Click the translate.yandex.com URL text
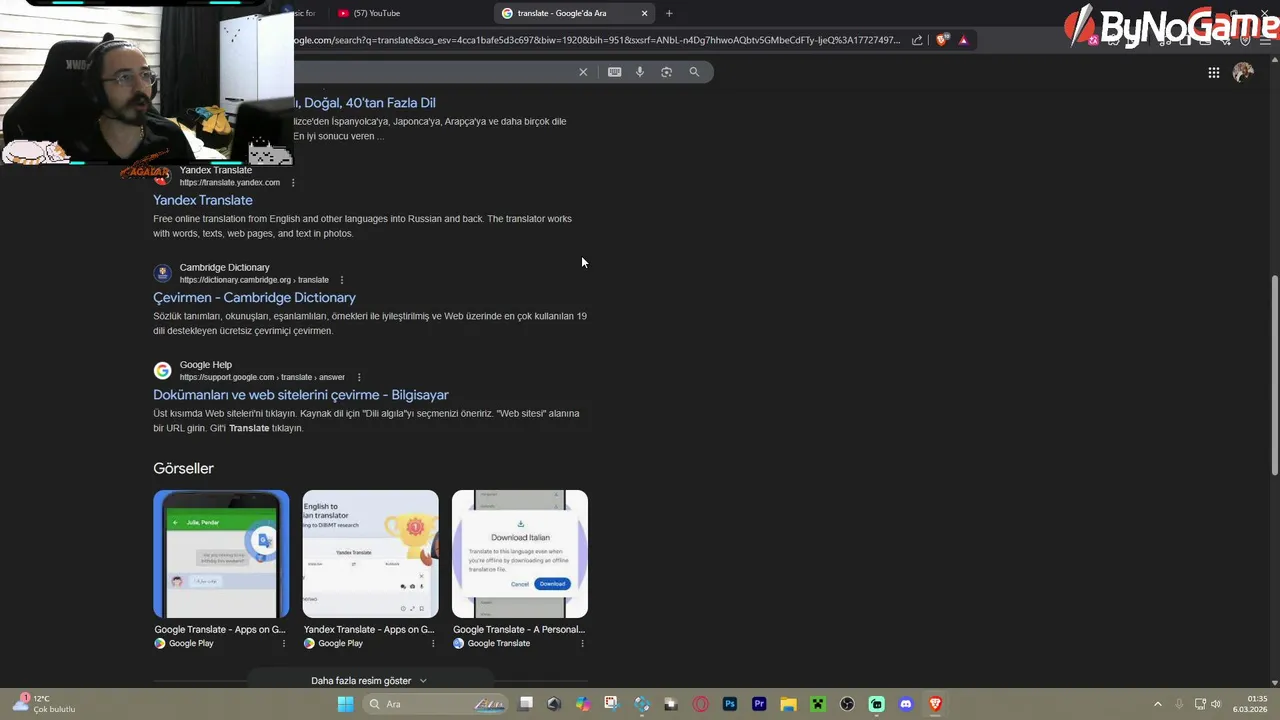This screenshot has height=720, width=1280. tap(230, 183)
